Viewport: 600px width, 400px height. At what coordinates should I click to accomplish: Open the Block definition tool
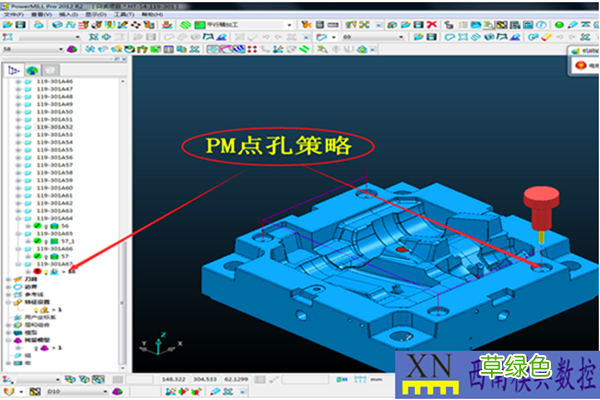[57, 25]
